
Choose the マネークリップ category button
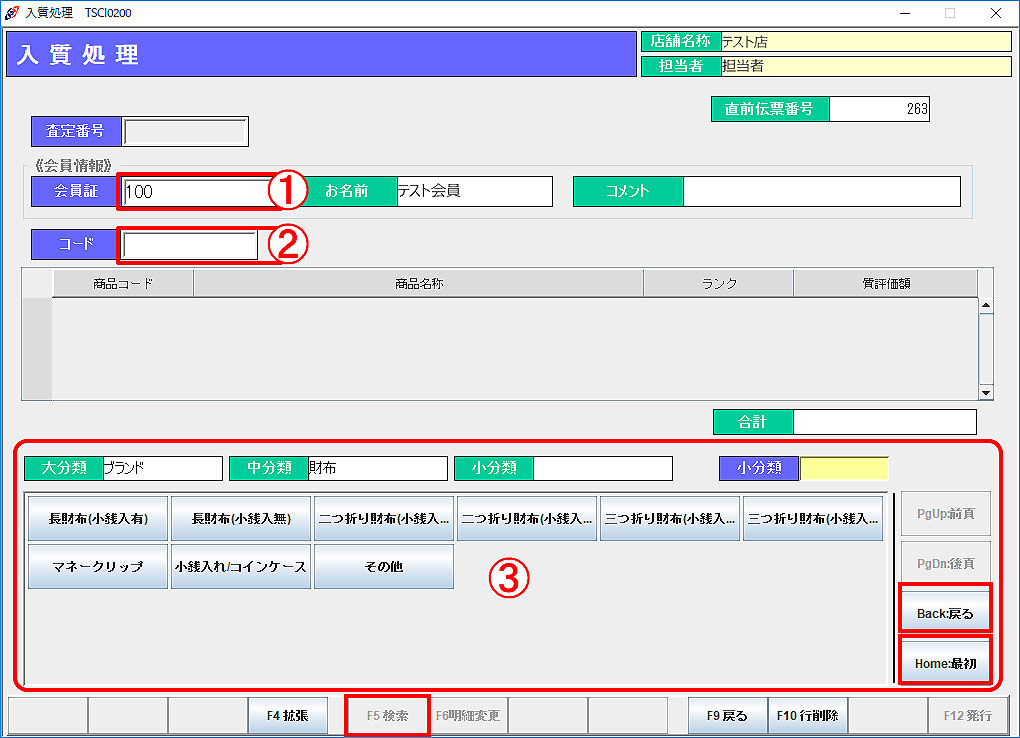click(x=98, y=566)
